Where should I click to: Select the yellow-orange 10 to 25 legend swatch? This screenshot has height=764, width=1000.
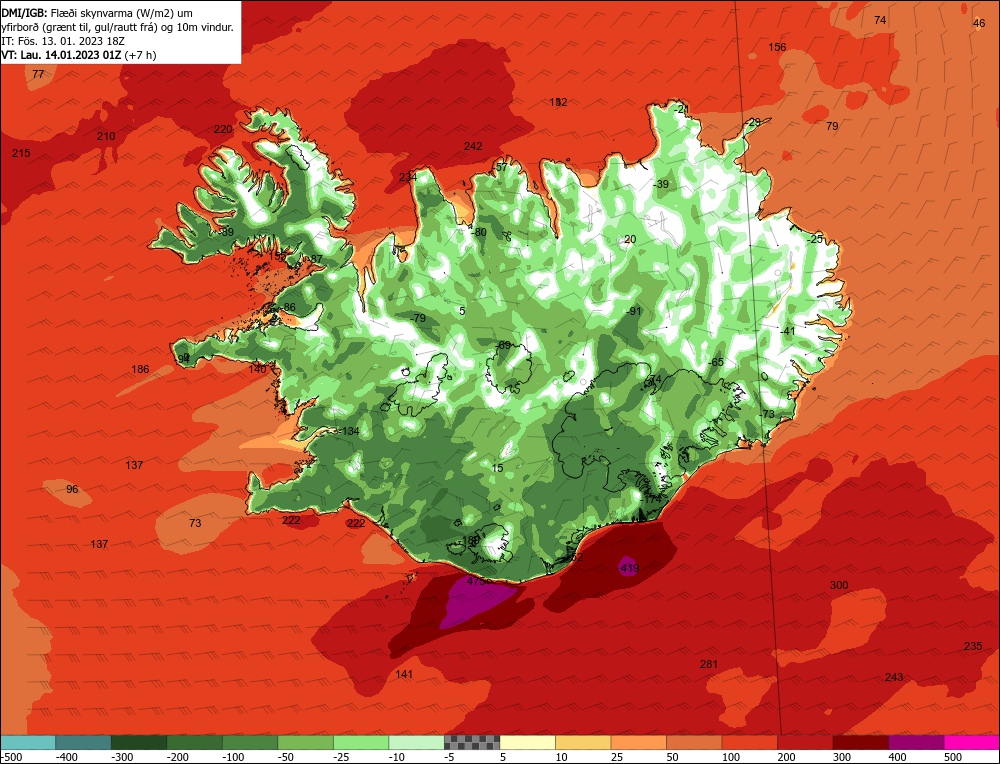[583, 742]
